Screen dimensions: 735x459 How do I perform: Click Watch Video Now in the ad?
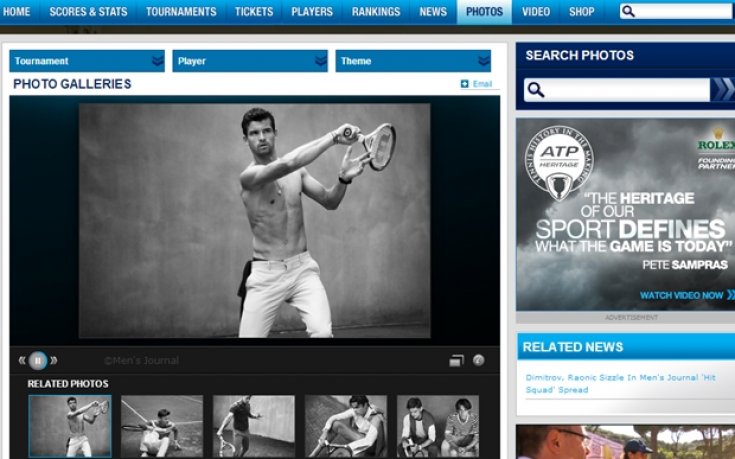[687, 295]
